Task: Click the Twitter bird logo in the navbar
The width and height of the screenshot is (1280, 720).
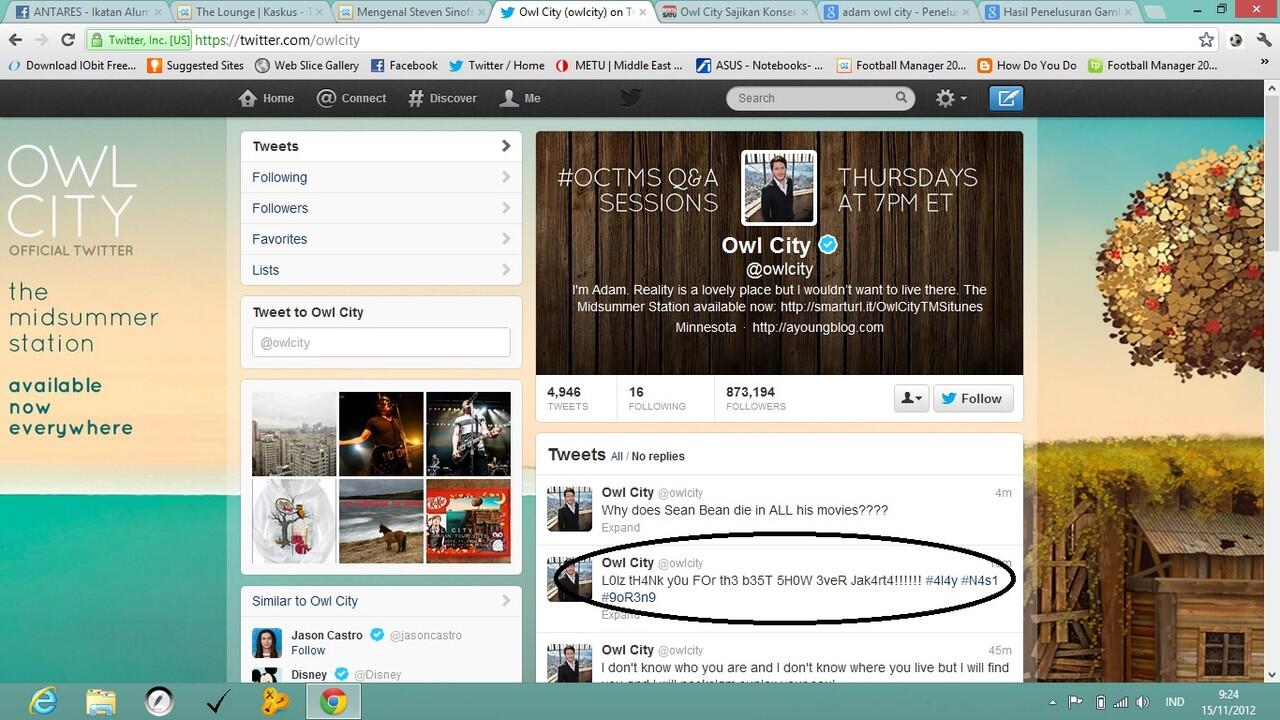Action: (x=630, y=97)
